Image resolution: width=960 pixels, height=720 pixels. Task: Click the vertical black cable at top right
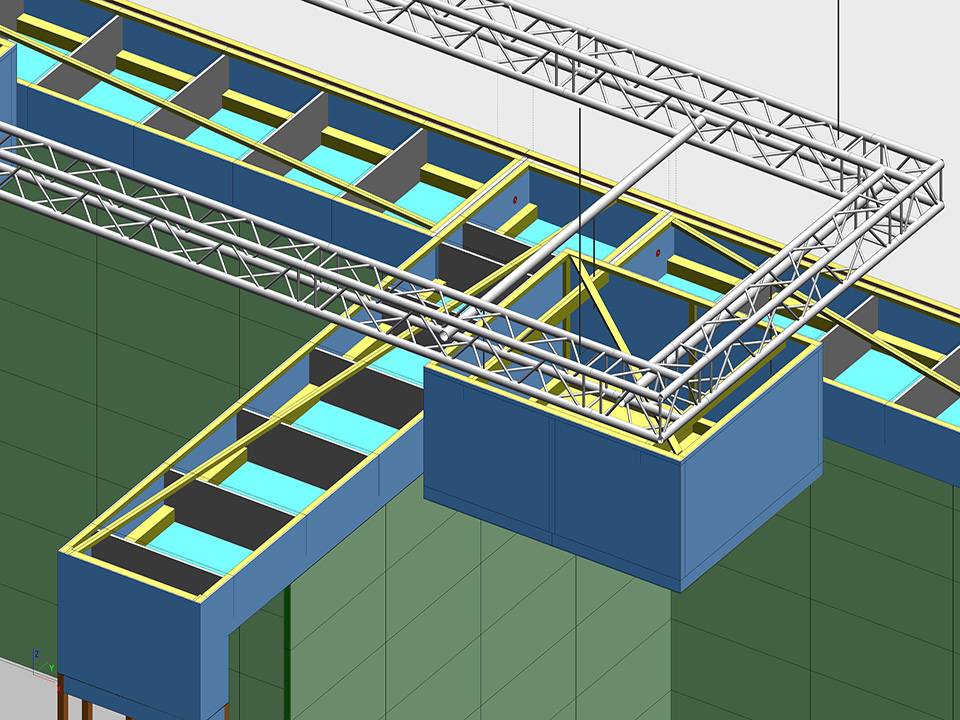coord(838,60)
